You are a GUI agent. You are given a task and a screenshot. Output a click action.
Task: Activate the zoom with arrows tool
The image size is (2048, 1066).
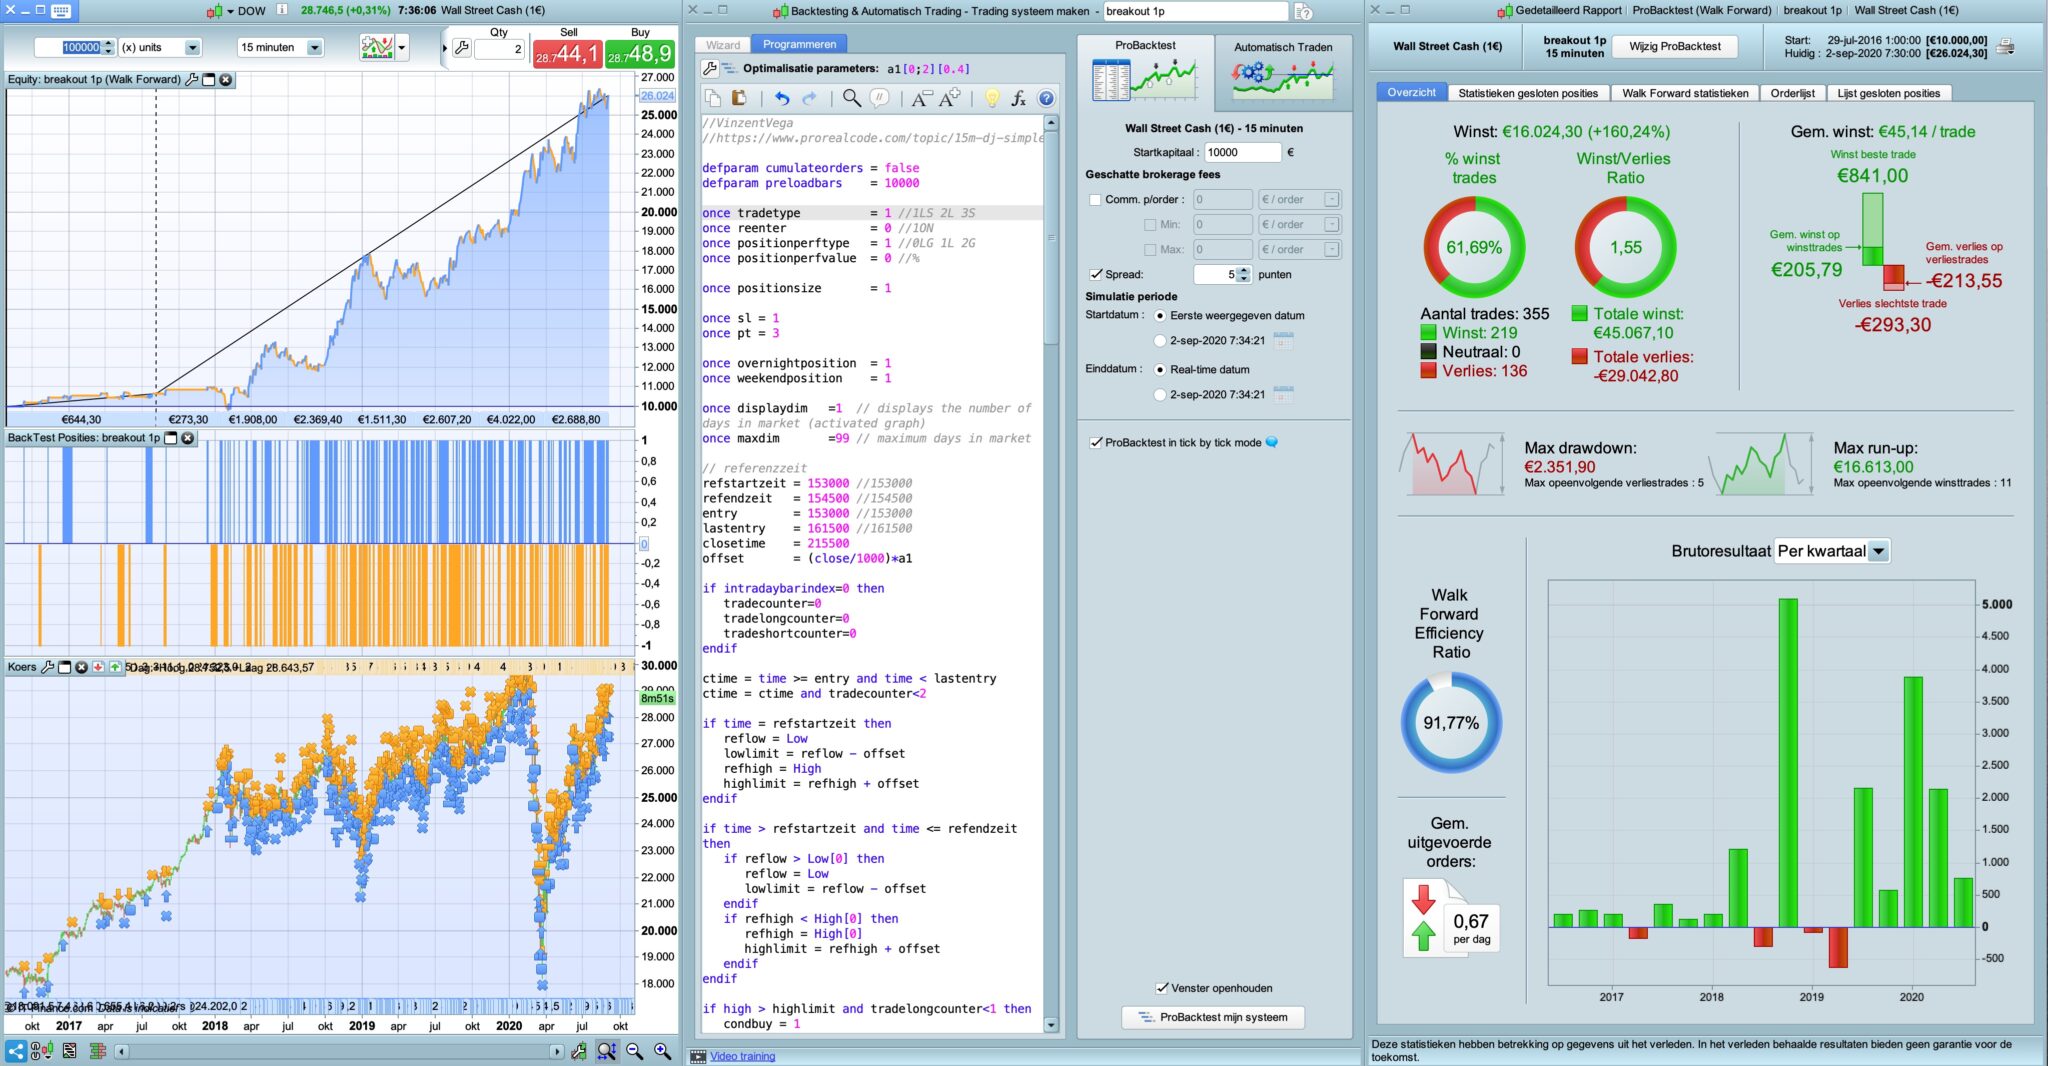[x=606, y=1051]
